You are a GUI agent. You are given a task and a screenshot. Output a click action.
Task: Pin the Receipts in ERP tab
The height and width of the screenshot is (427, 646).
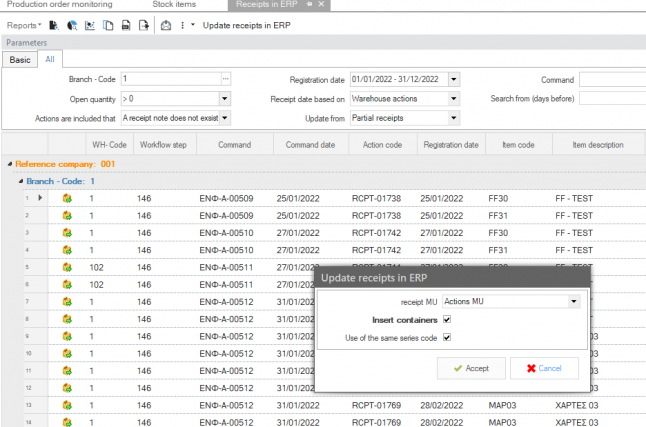click(x=309, y=4)
